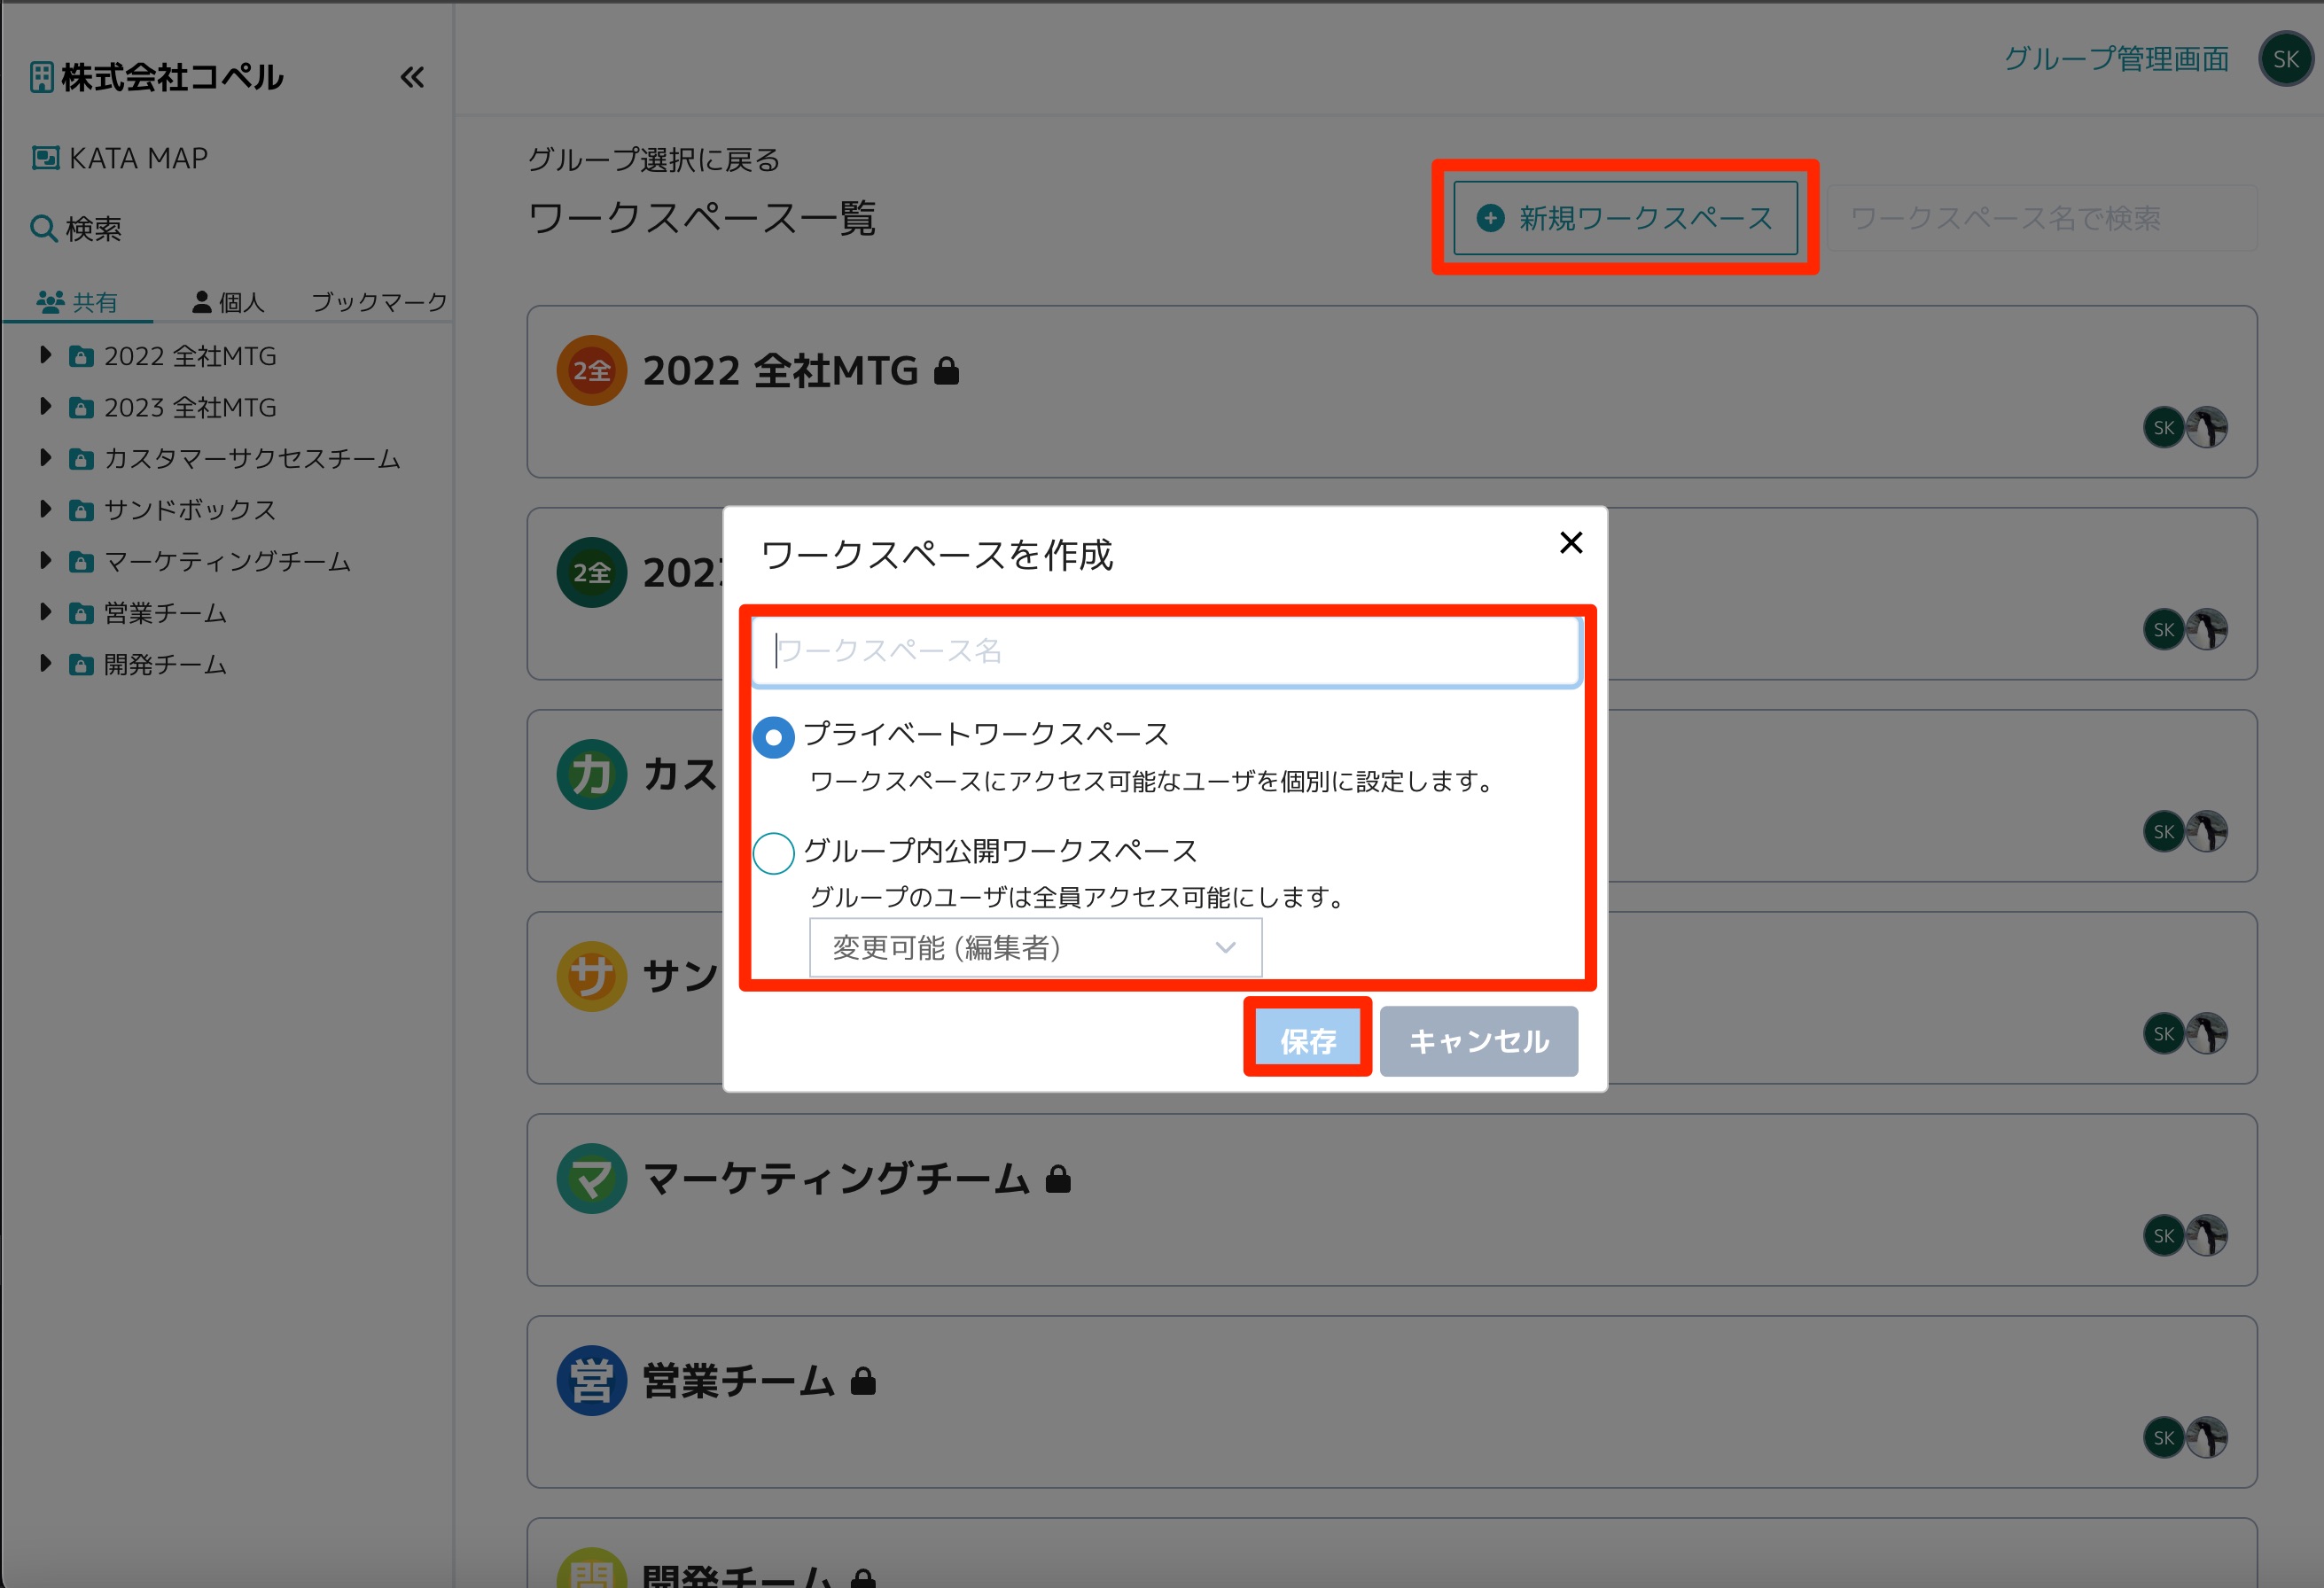2324x1588 pixels.
Task: Click the 2023 全社MTG folder icon in the sidebar
Action: click(81, 407)
